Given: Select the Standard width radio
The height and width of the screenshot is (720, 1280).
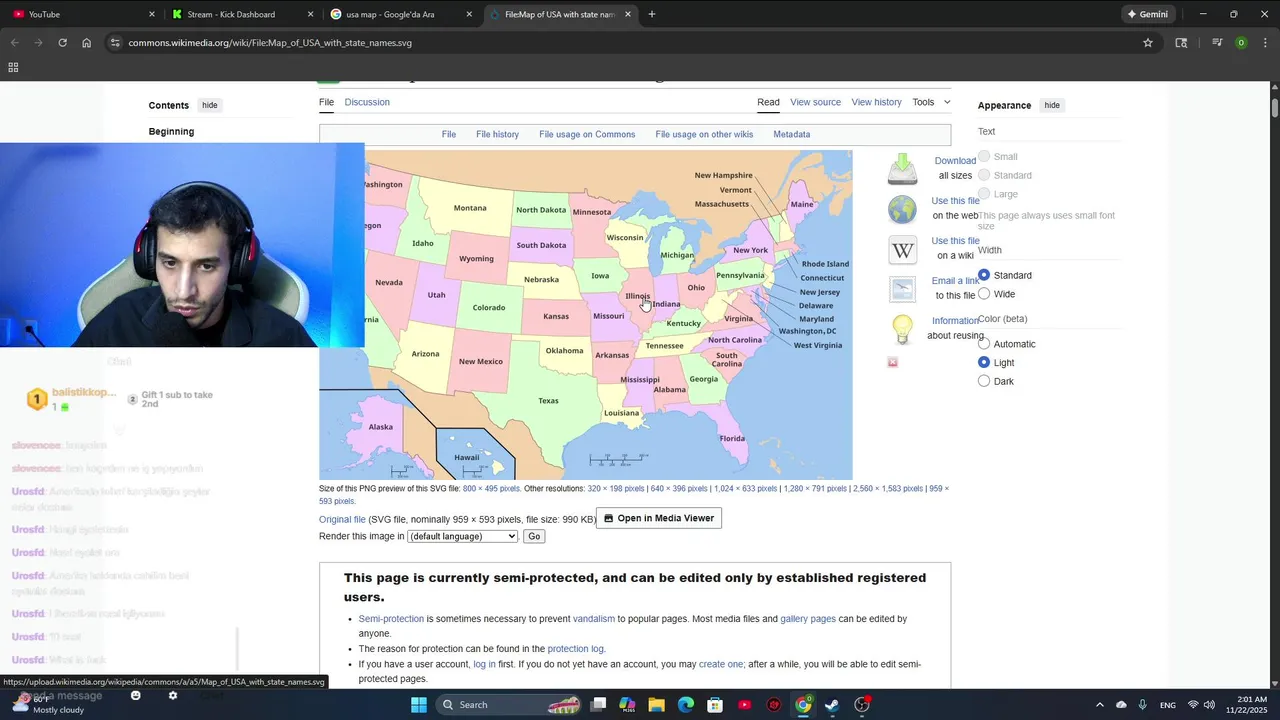Looking at the screenshot, I should pos(984,275).
